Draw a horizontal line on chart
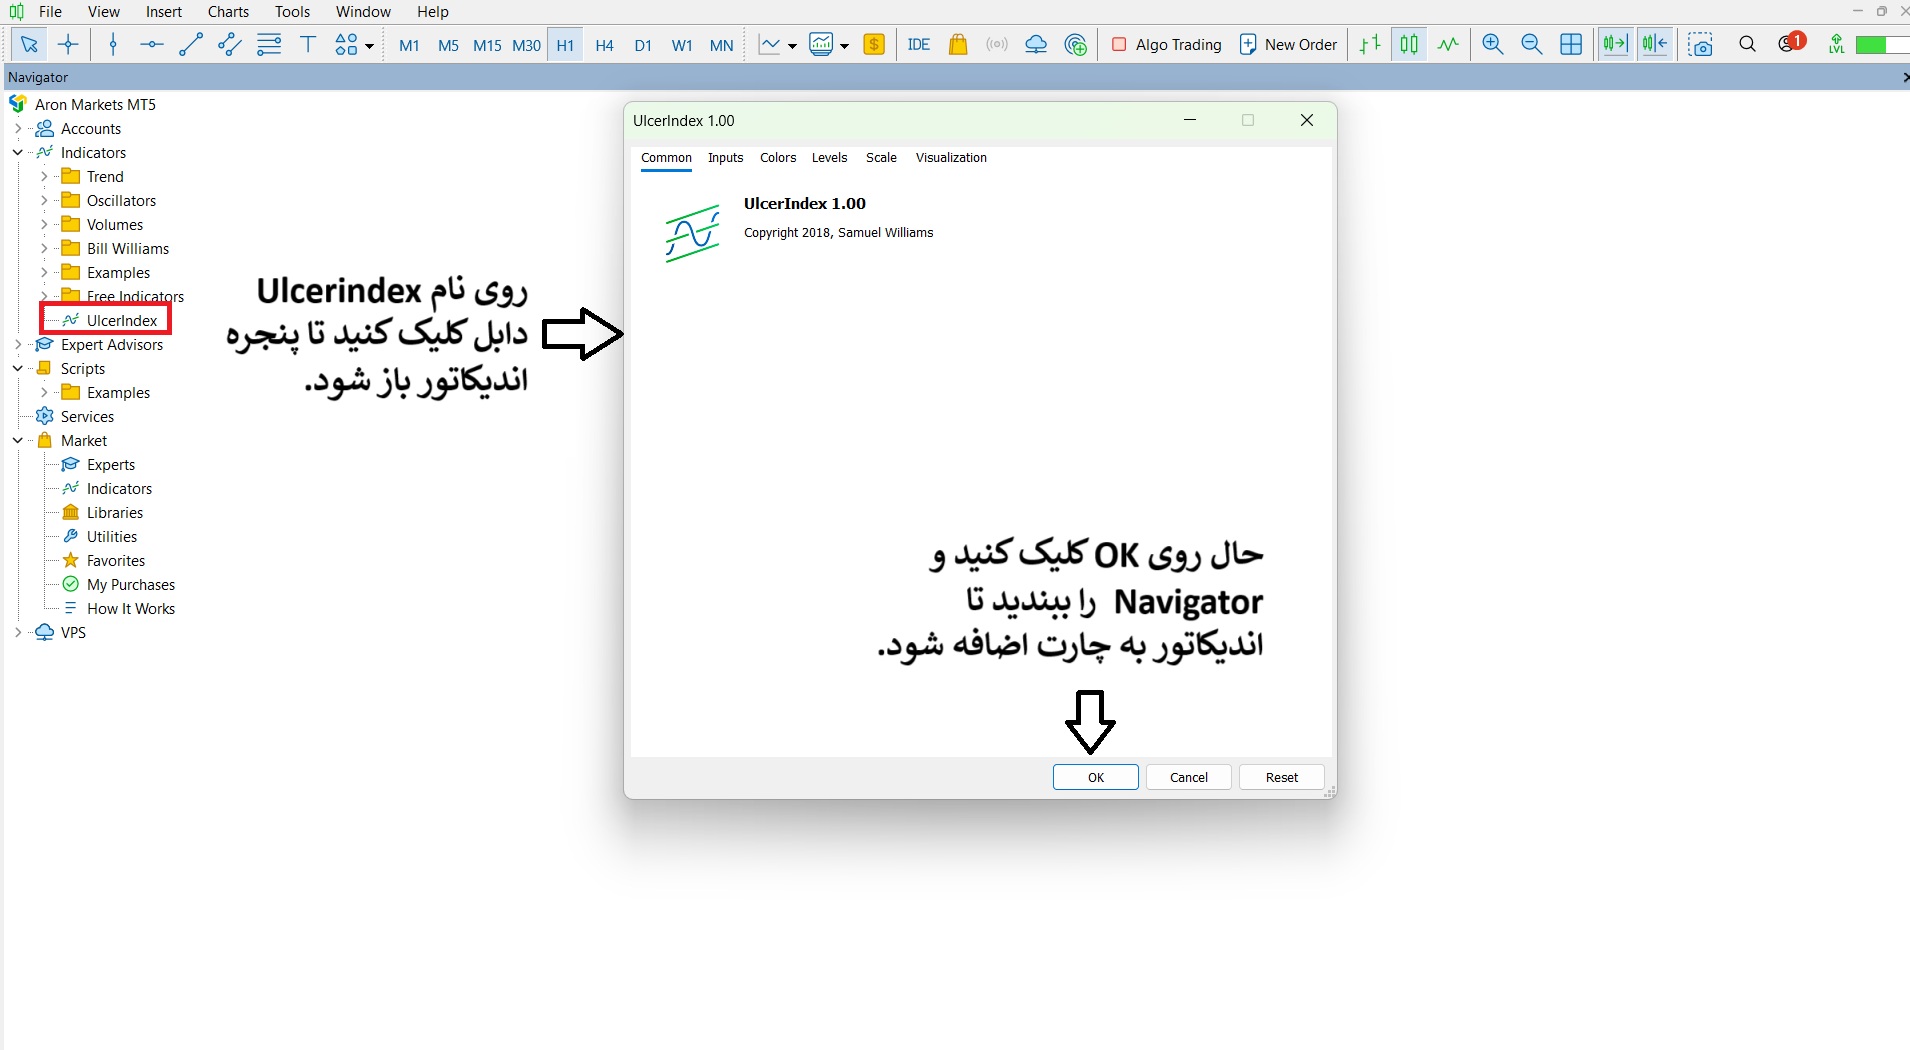The image size is (1910, 1050). (152, 44)
